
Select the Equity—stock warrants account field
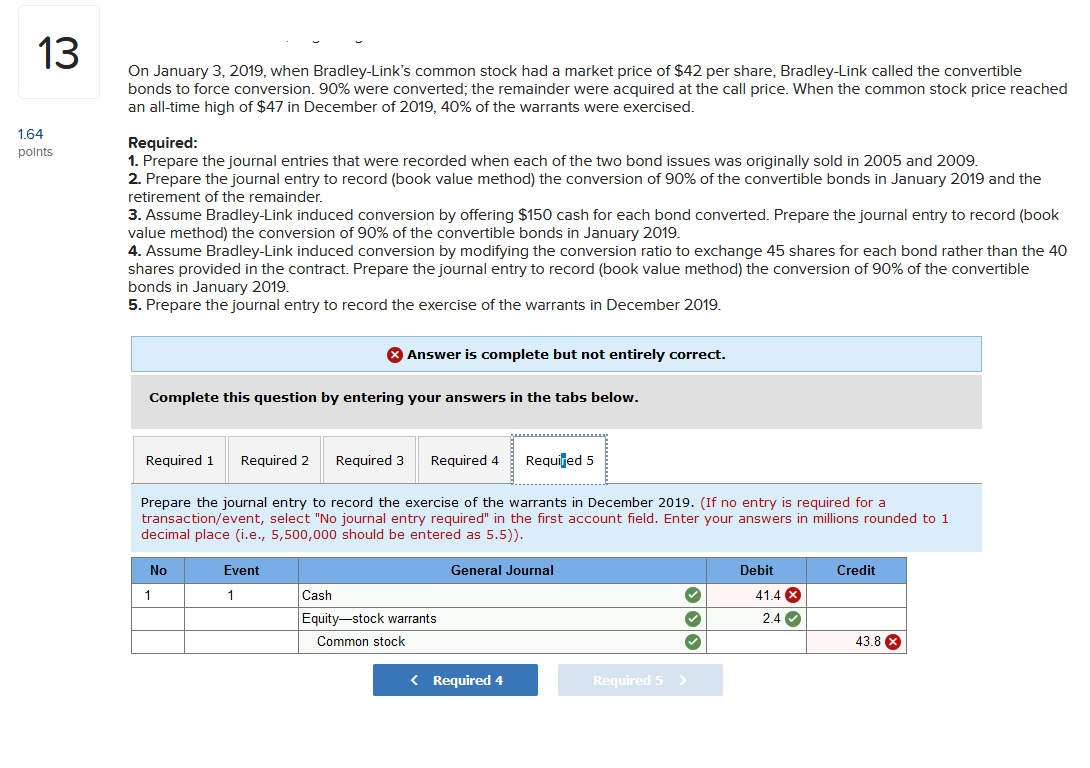[x=503, y=619]
